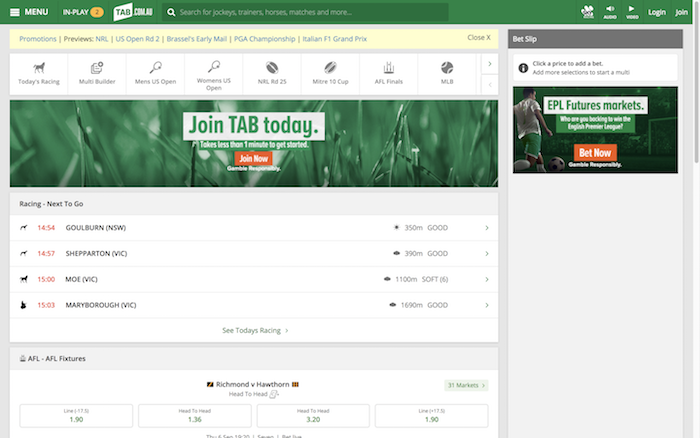Open the Video play icon
Screen dimensions: 700x438
632,12
